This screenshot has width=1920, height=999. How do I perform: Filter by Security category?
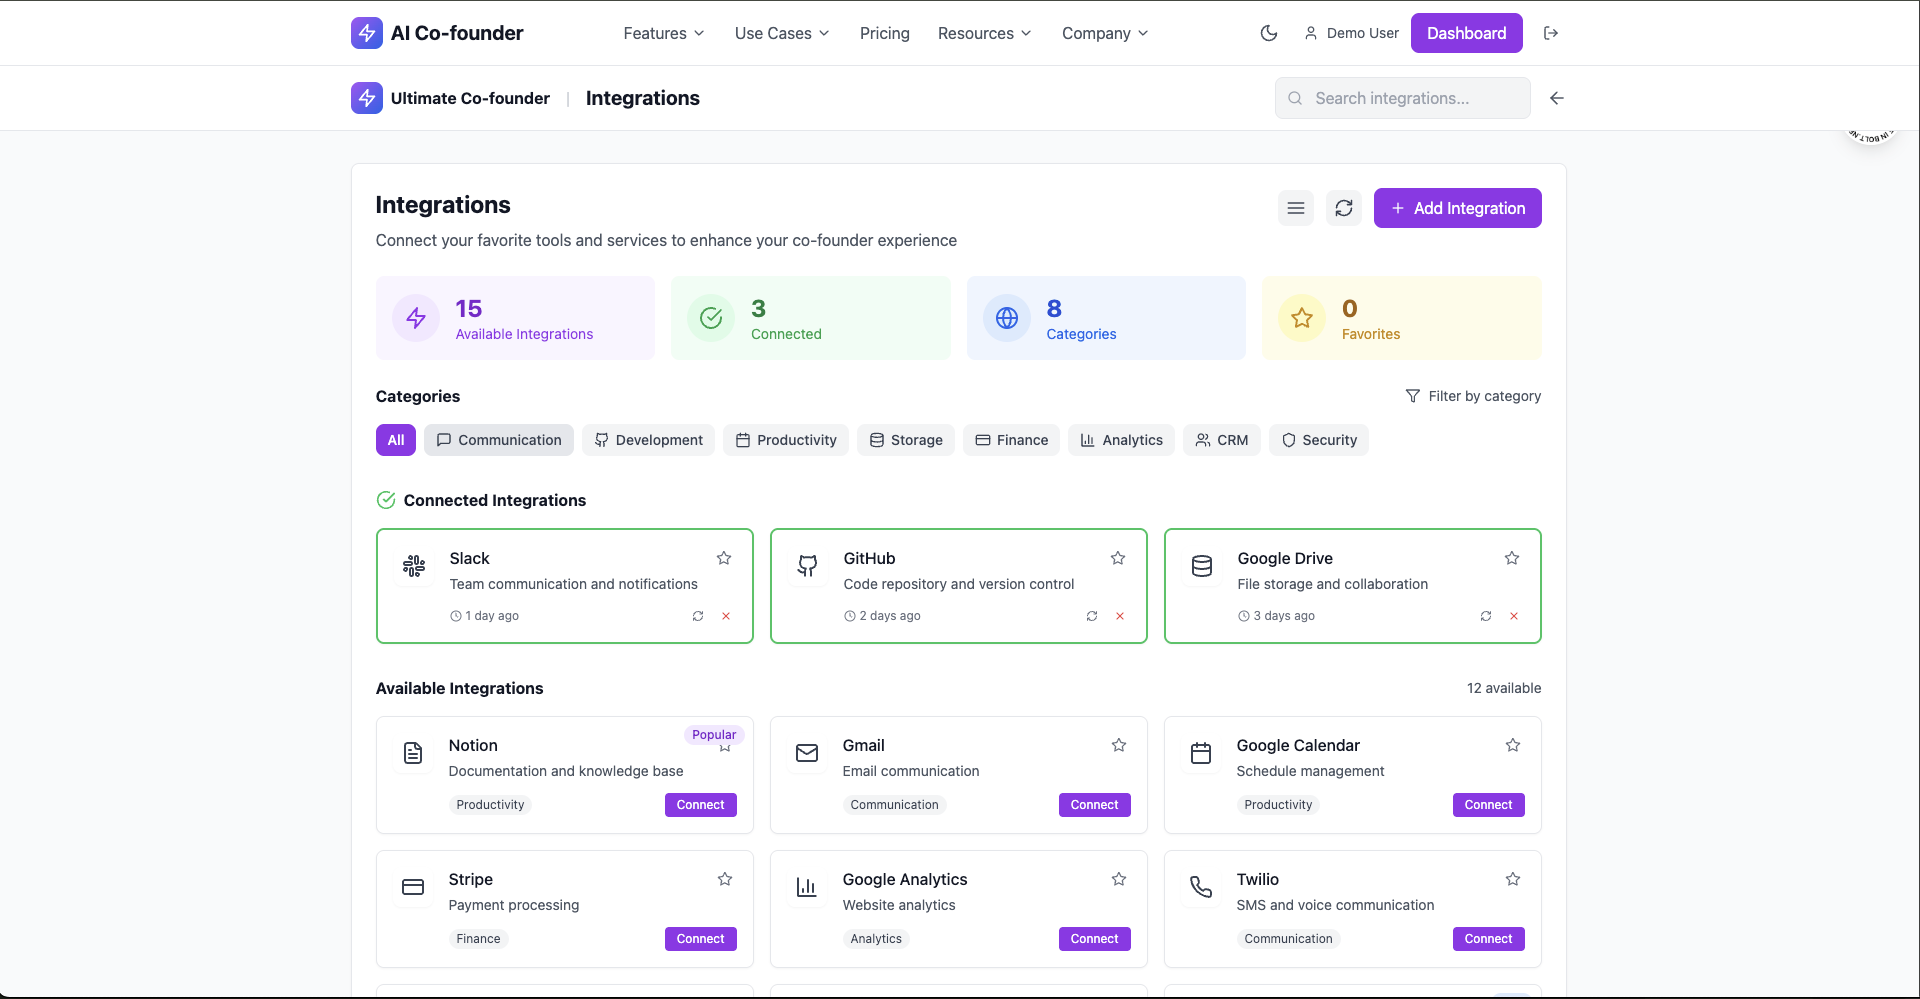click(1319, 440)
